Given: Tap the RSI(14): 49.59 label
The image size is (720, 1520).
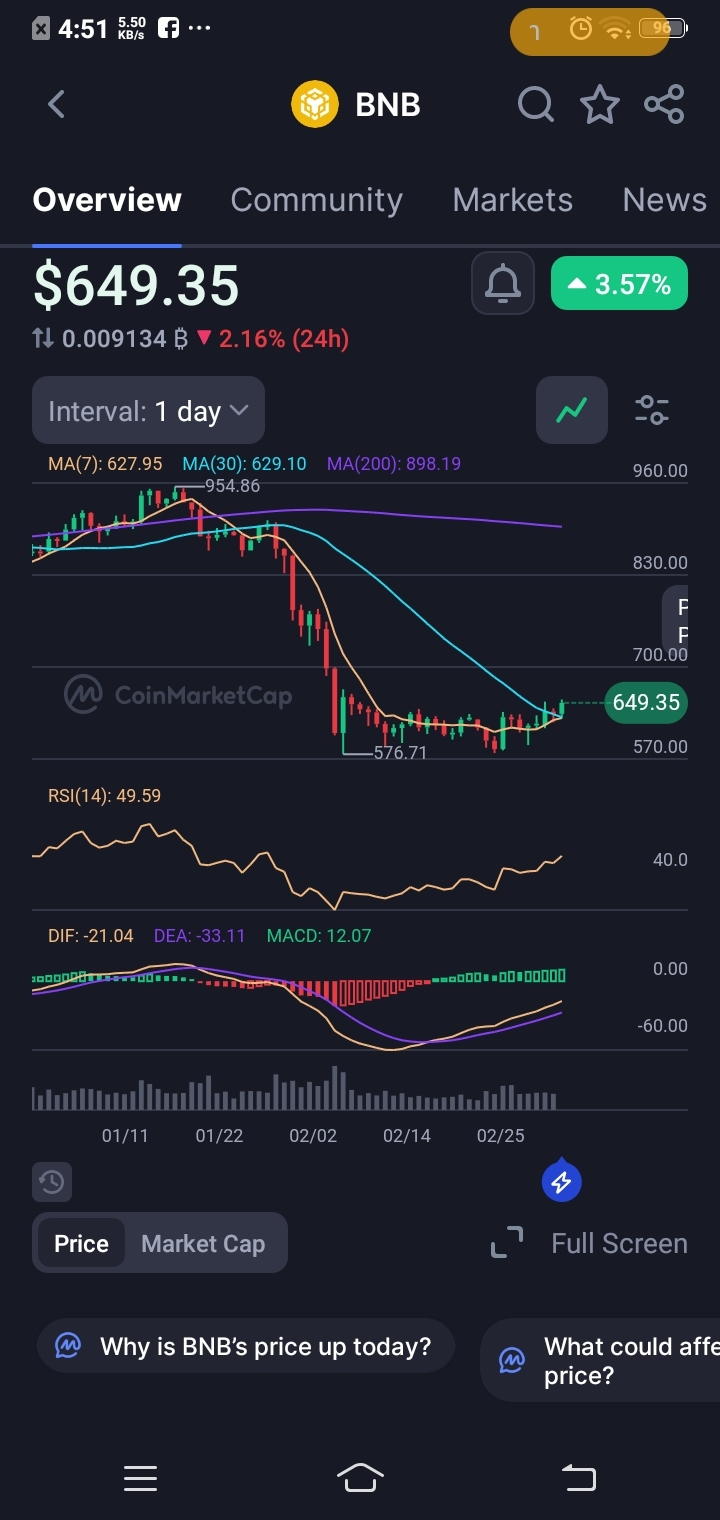Looking at the screenshot, I should (104, 796).
